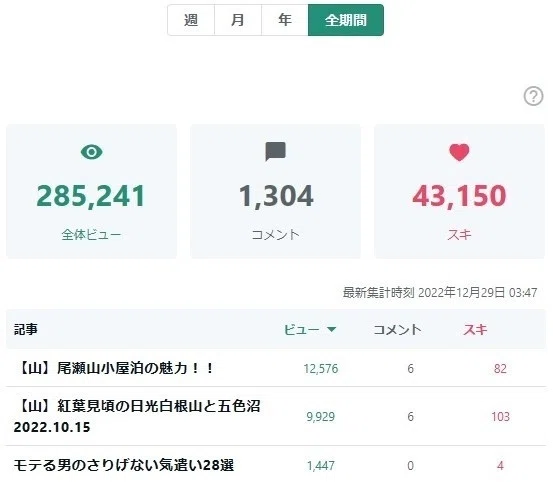
Task: Open article 尾瀬山小屋泊の魅力
Action: point(114,368)
